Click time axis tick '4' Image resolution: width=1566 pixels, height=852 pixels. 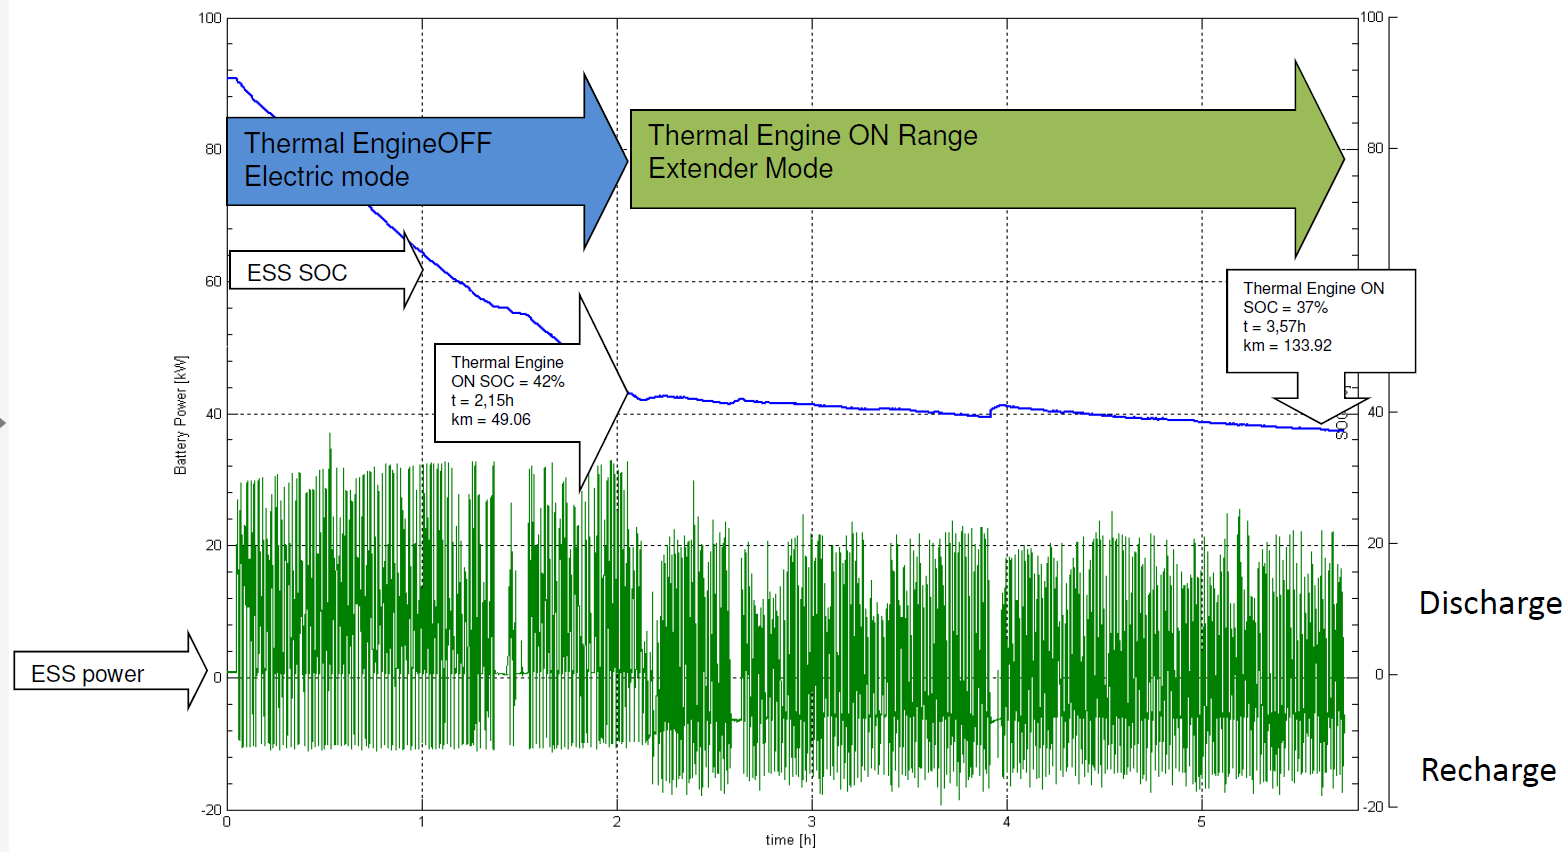pos(1007,822)
